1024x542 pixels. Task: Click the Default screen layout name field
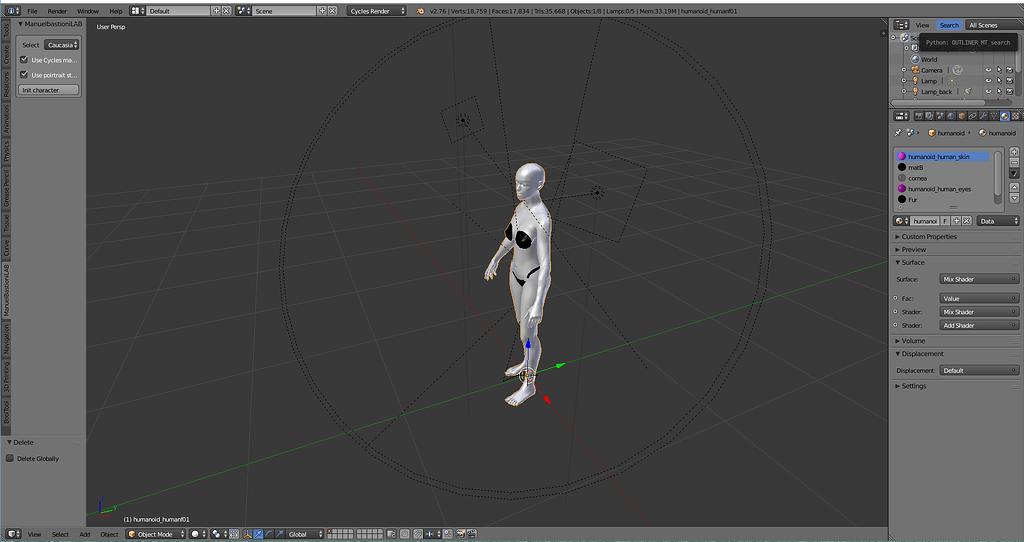pos(178,11)
